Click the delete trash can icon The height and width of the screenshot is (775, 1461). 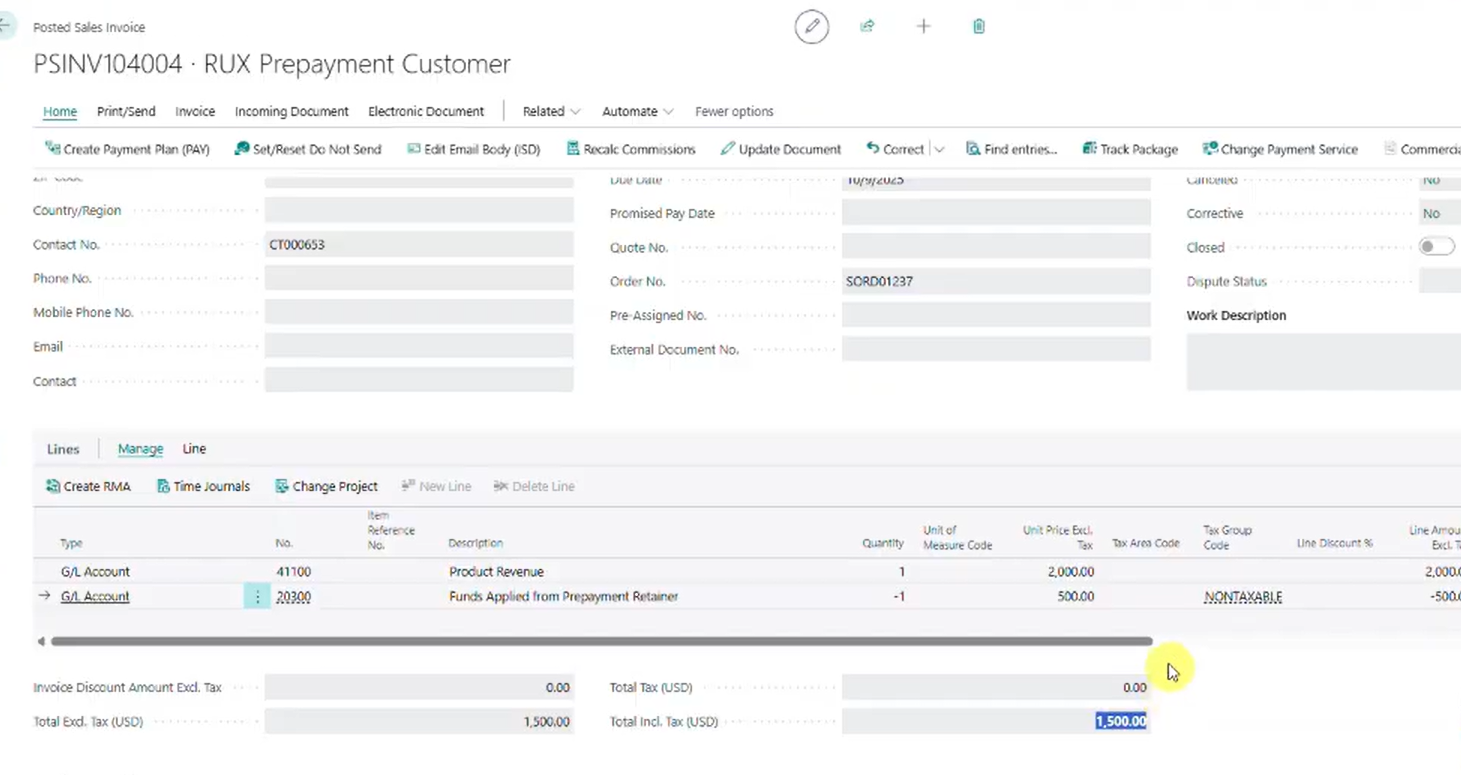coord(979,27)
